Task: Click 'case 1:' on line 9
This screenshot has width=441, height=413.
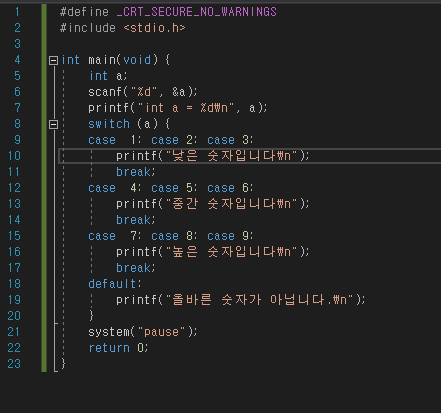Action: click(x=115, y=140)
